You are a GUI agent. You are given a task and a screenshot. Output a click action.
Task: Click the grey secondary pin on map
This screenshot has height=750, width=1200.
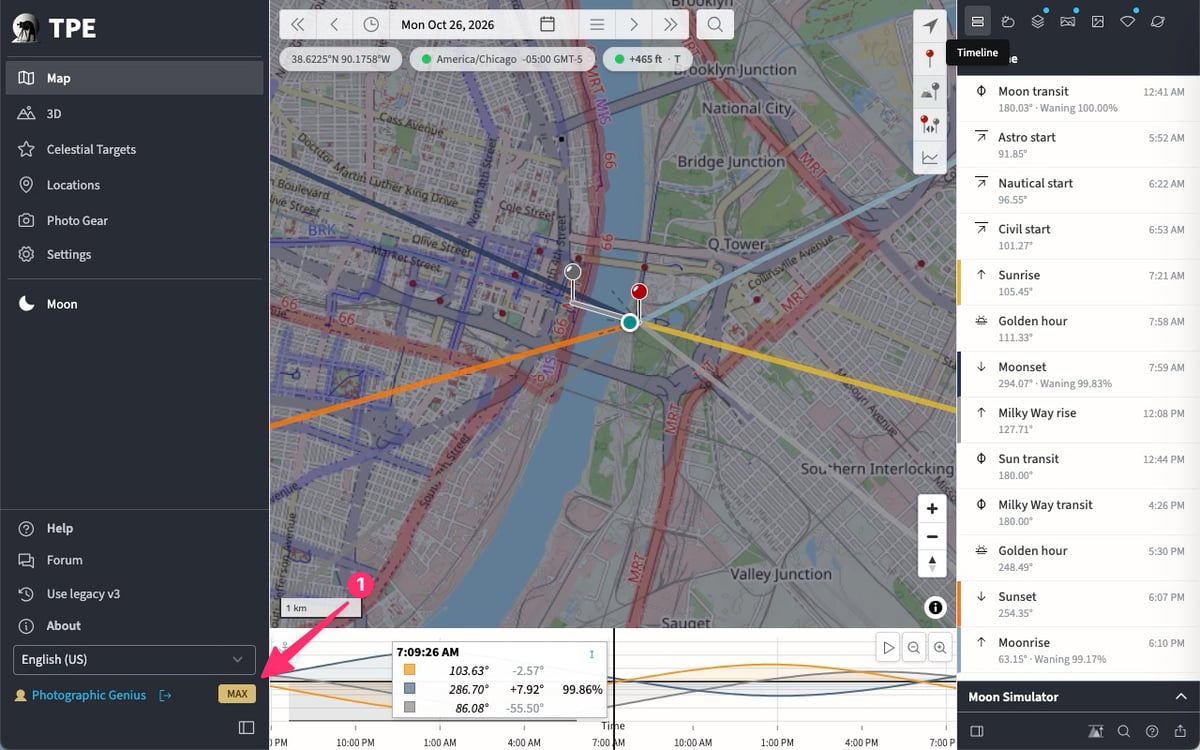(573, 272)
